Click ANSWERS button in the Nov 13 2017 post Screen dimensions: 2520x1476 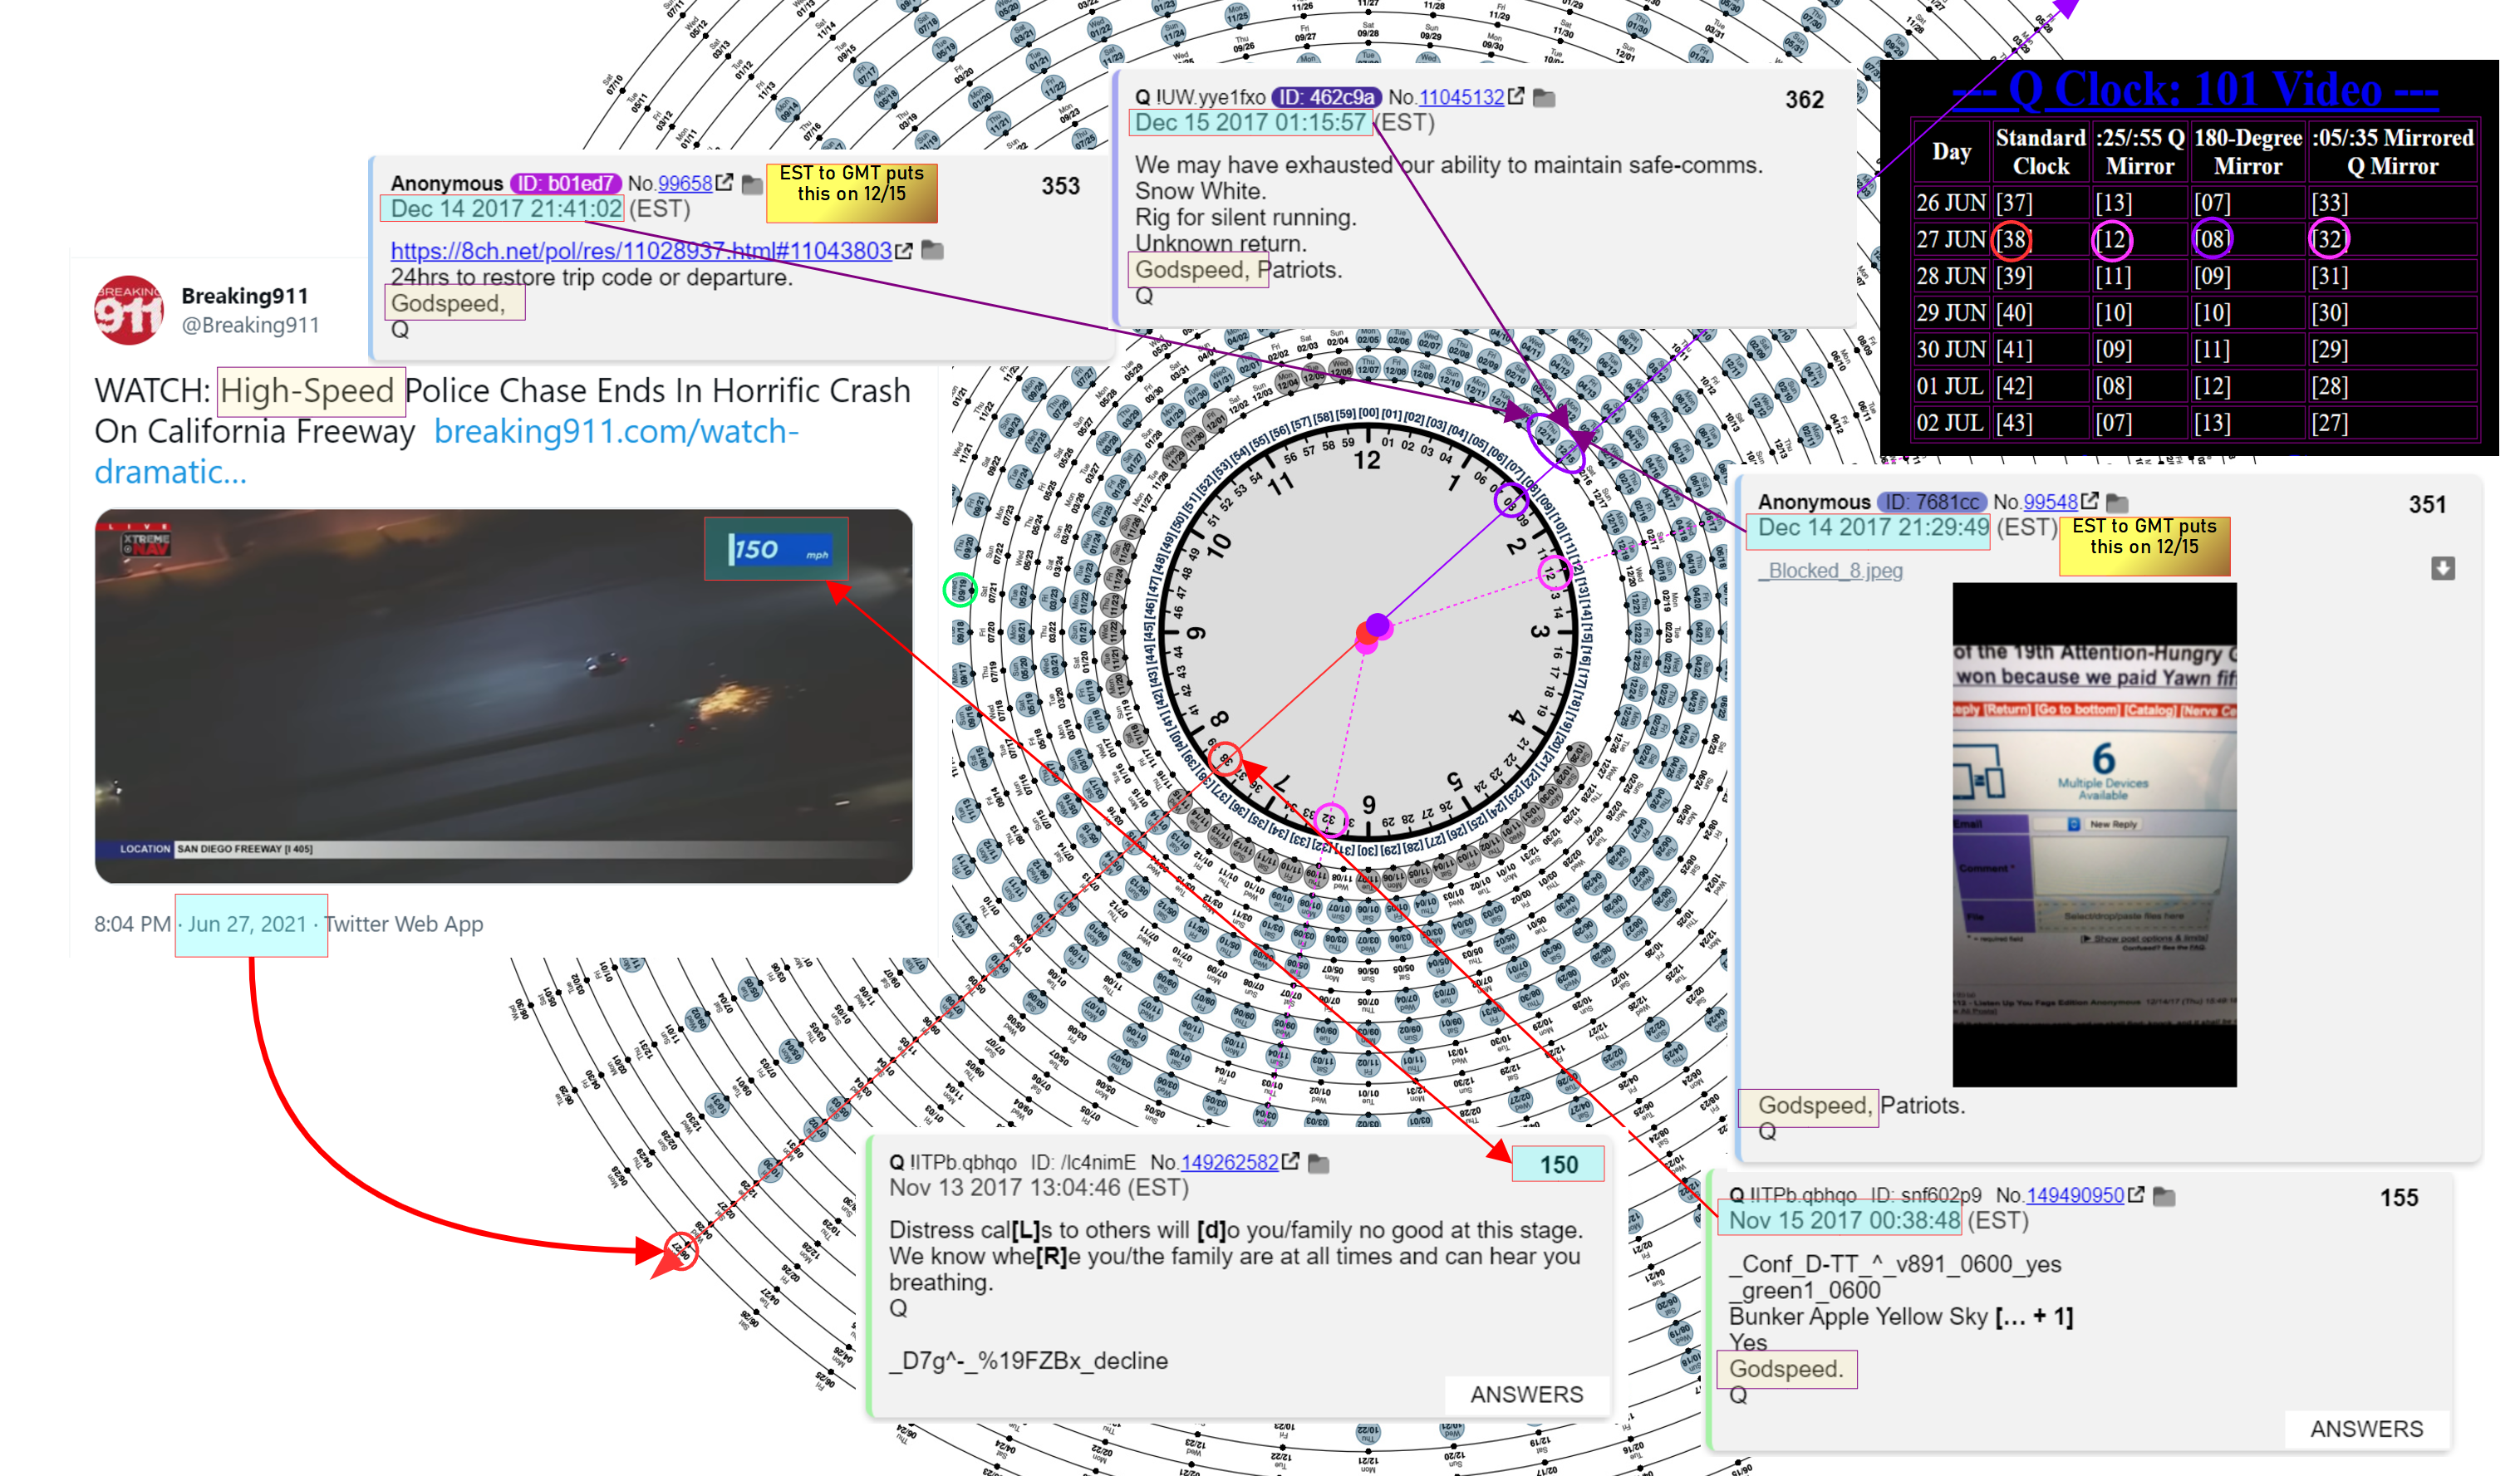click(1526, 1394)
